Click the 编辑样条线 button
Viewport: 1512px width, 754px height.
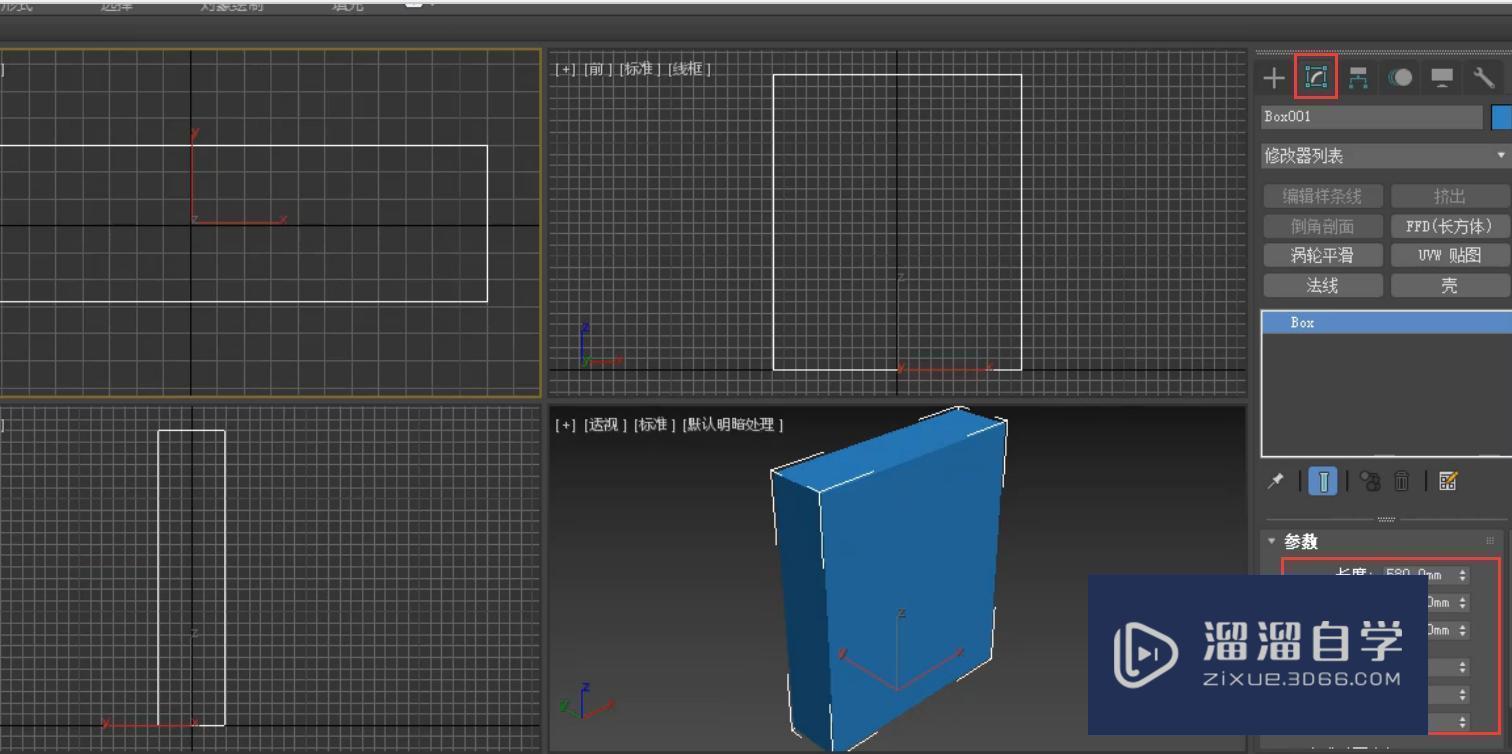click(x=1323, y=196)
